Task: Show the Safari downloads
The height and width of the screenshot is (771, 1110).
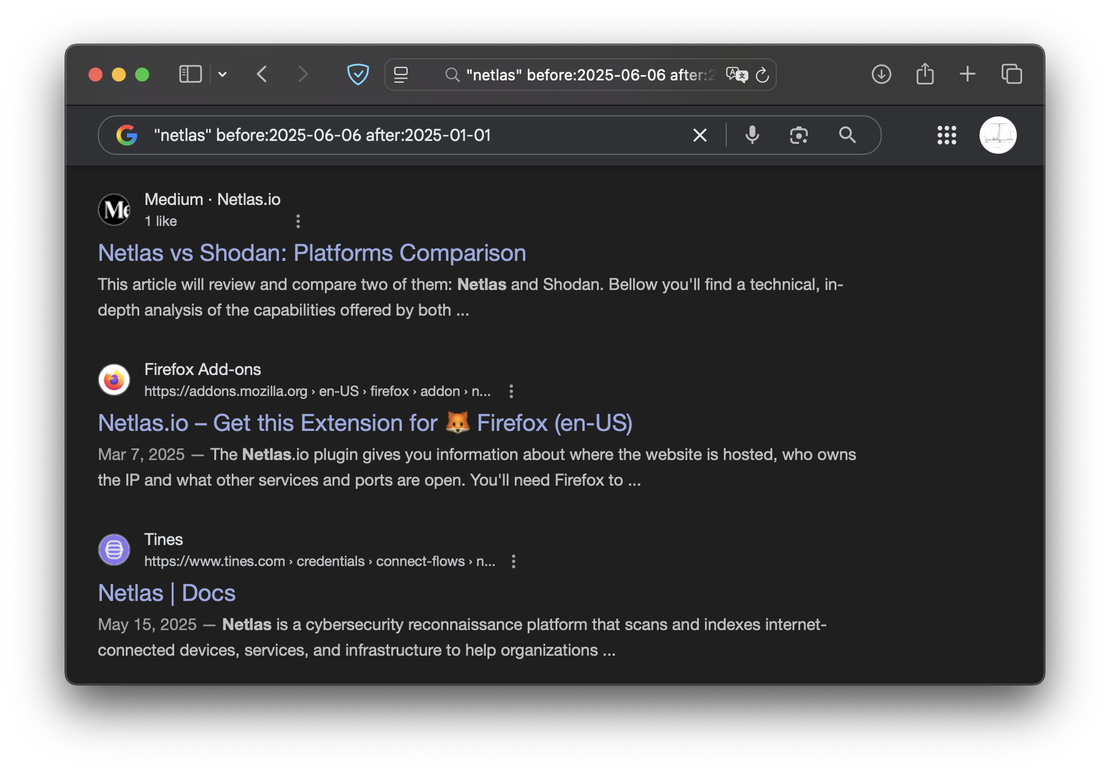Action: (x=881, y=74)
